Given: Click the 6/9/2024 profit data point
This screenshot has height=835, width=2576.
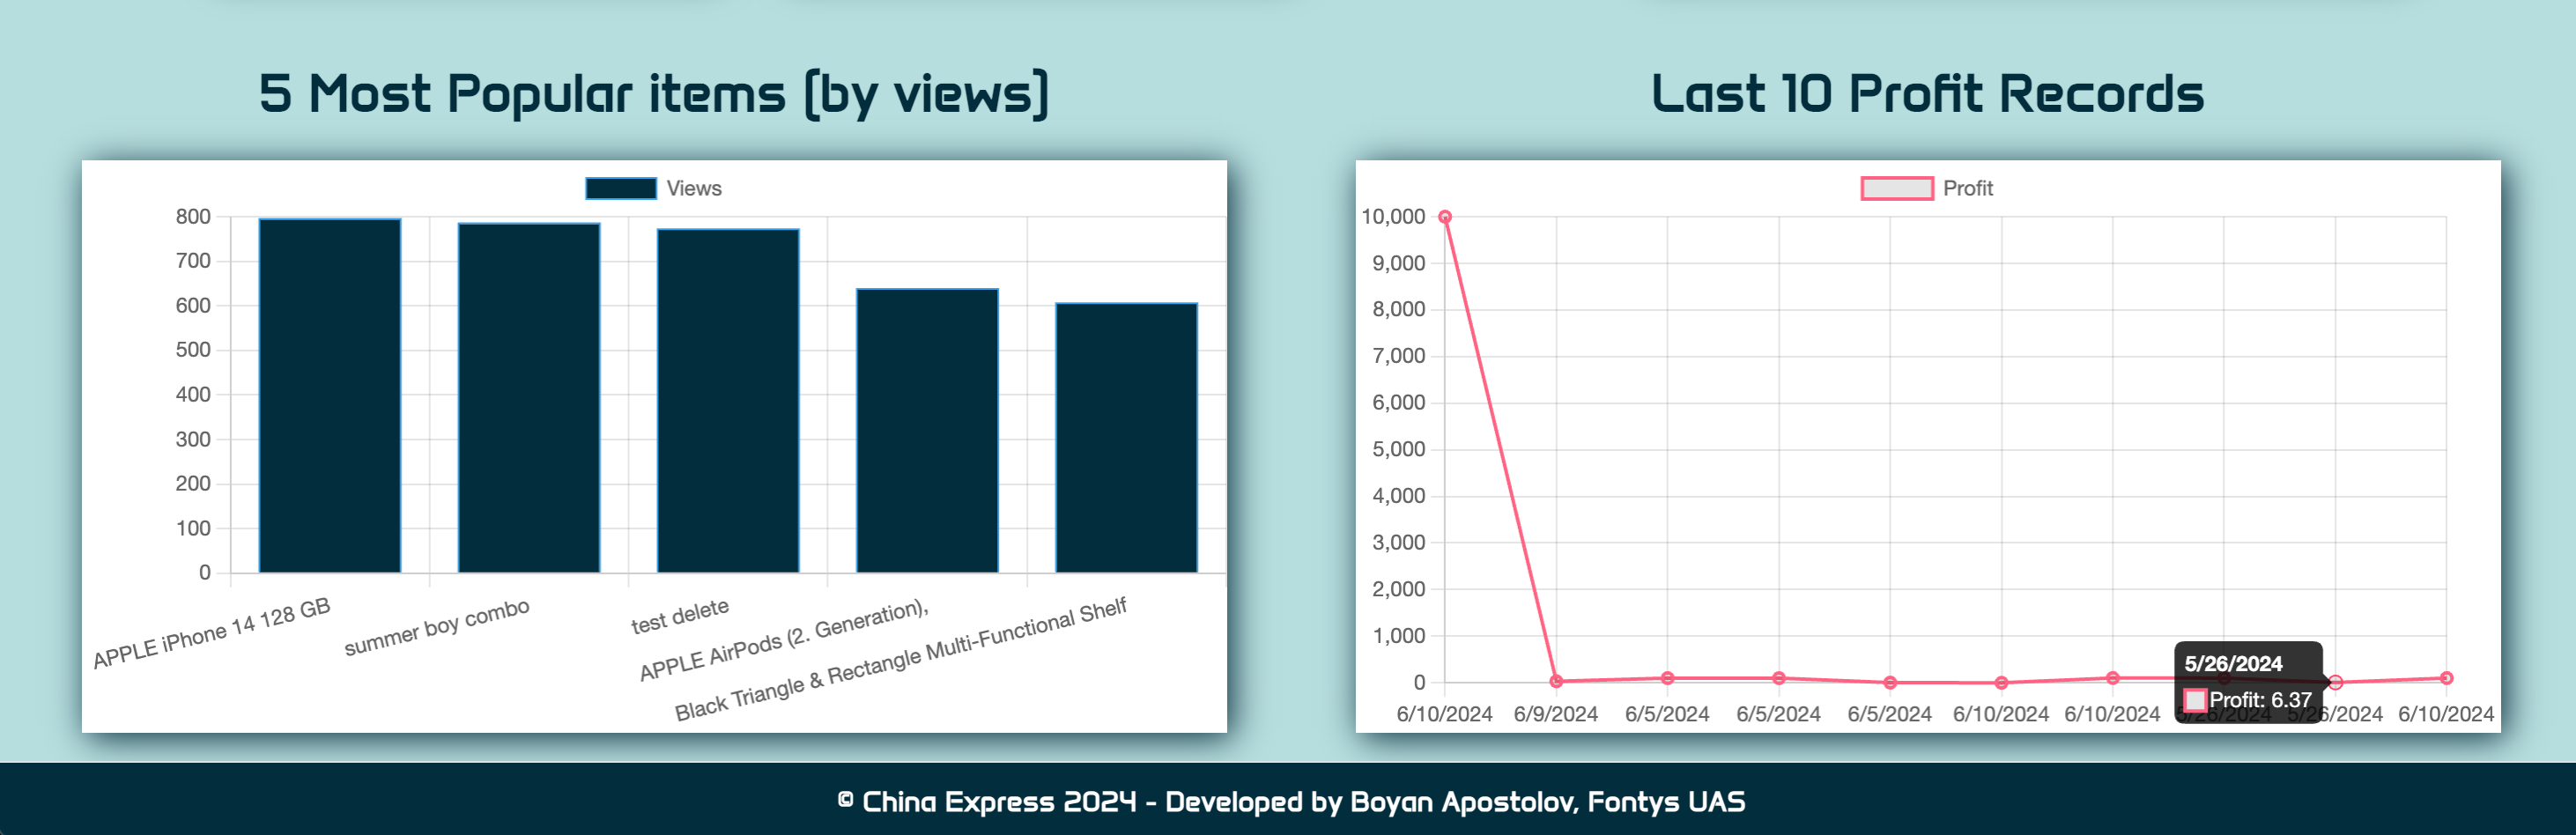Looking at the screenshot, I should tap(1556, 682).
